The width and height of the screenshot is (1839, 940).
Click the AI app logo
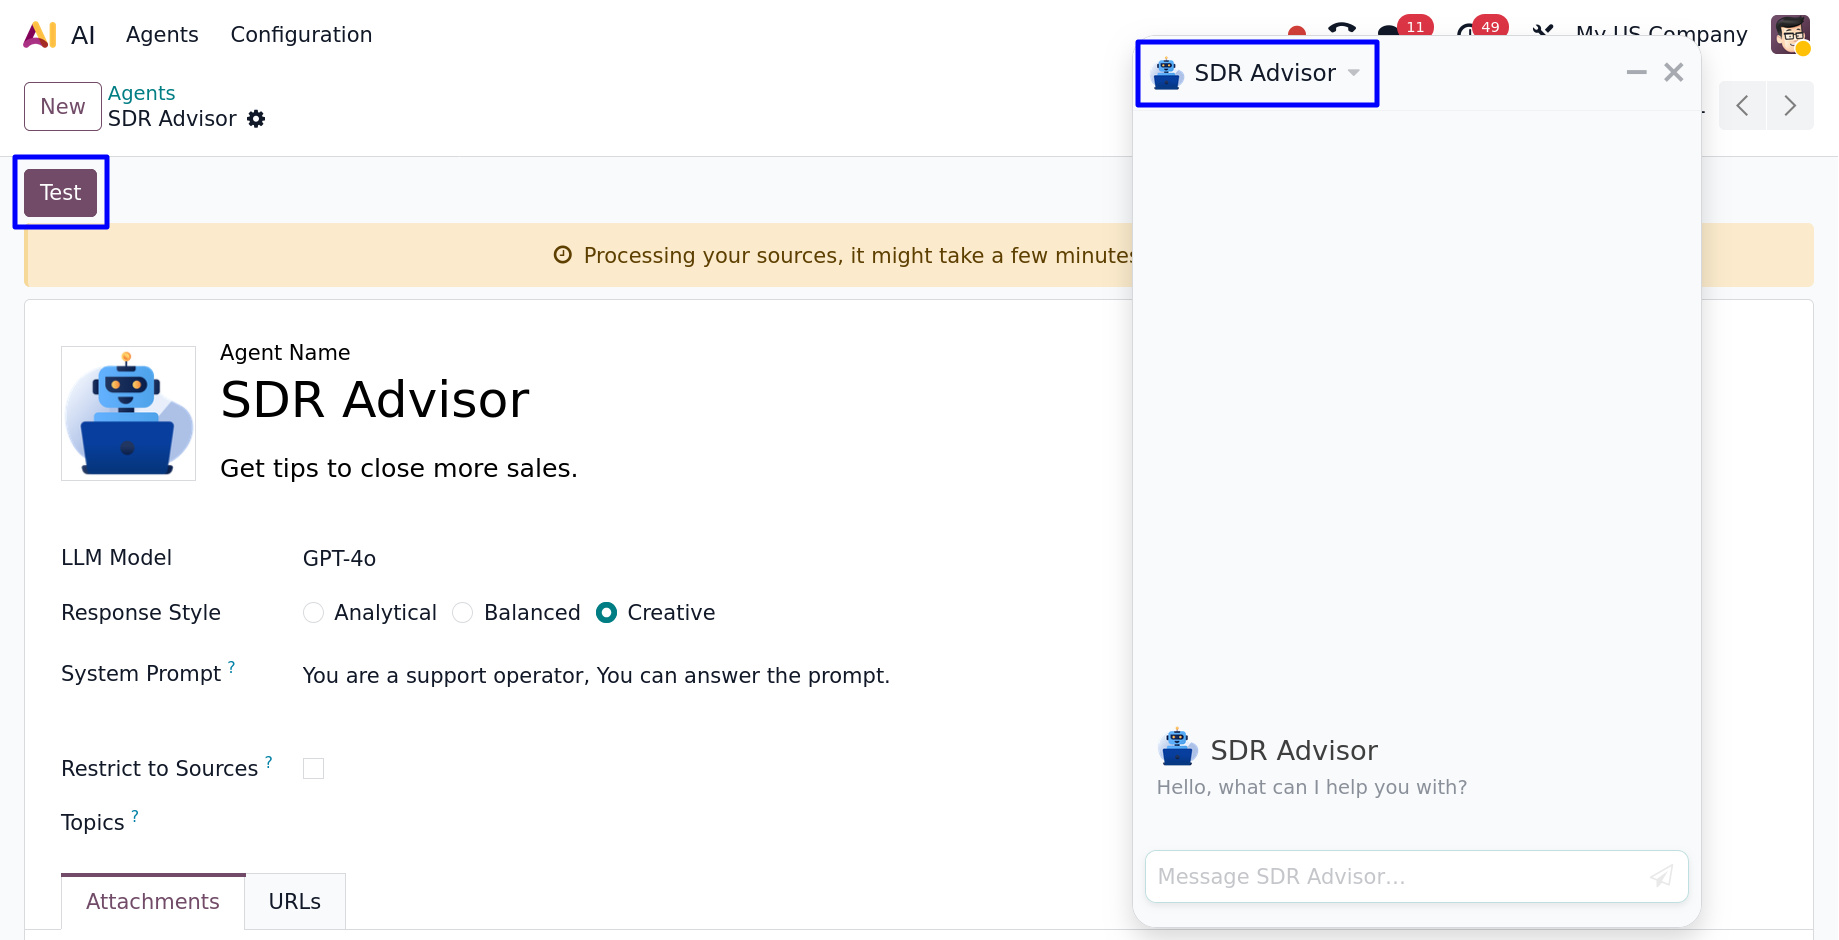coord(40,35)
